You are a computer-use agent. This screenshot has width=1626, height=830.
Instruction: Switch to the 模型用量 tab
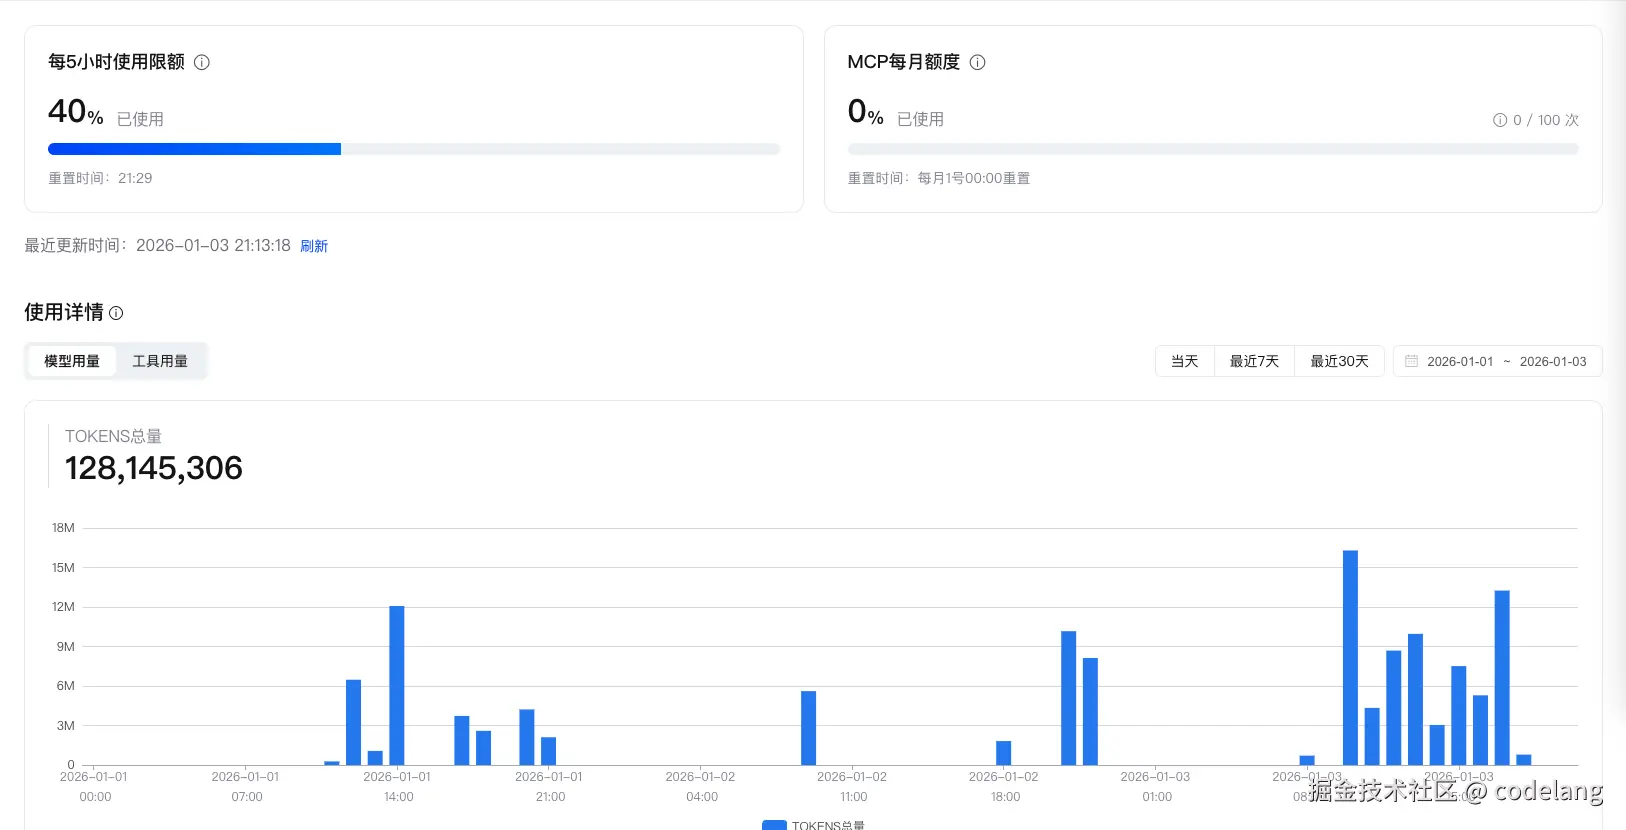(72, 361)
